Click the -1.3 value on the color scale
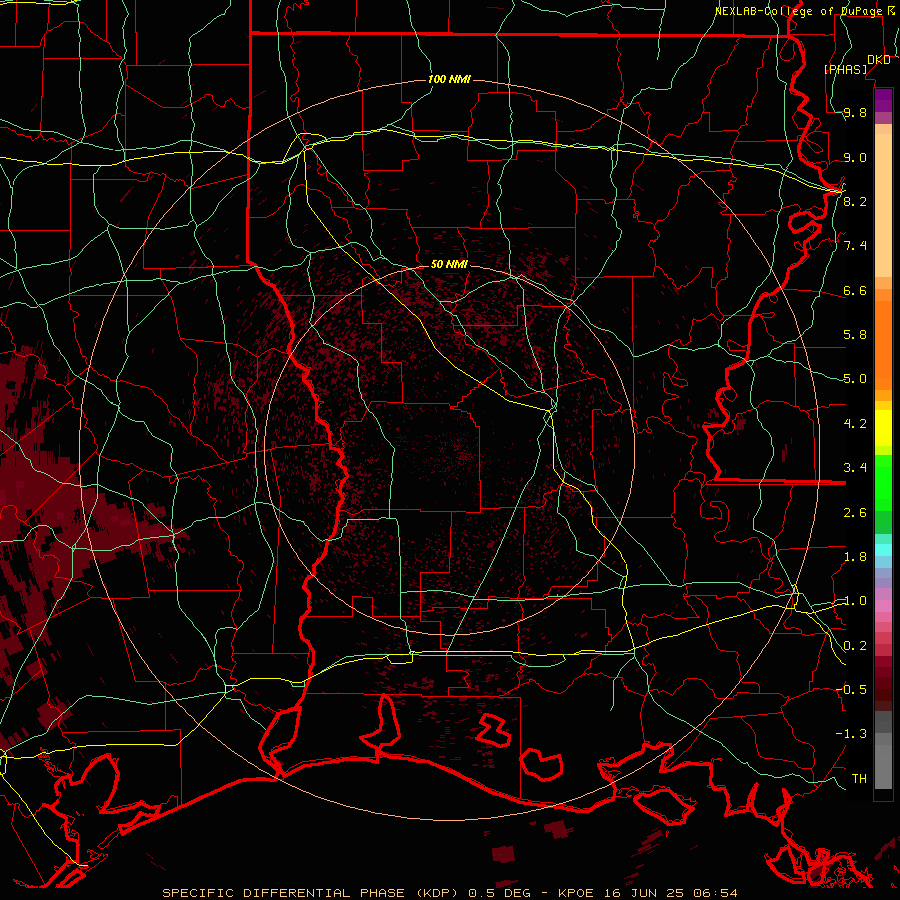The width and height of the screenshot is (900, 900). pyautogui.click(x=851, y=734)
